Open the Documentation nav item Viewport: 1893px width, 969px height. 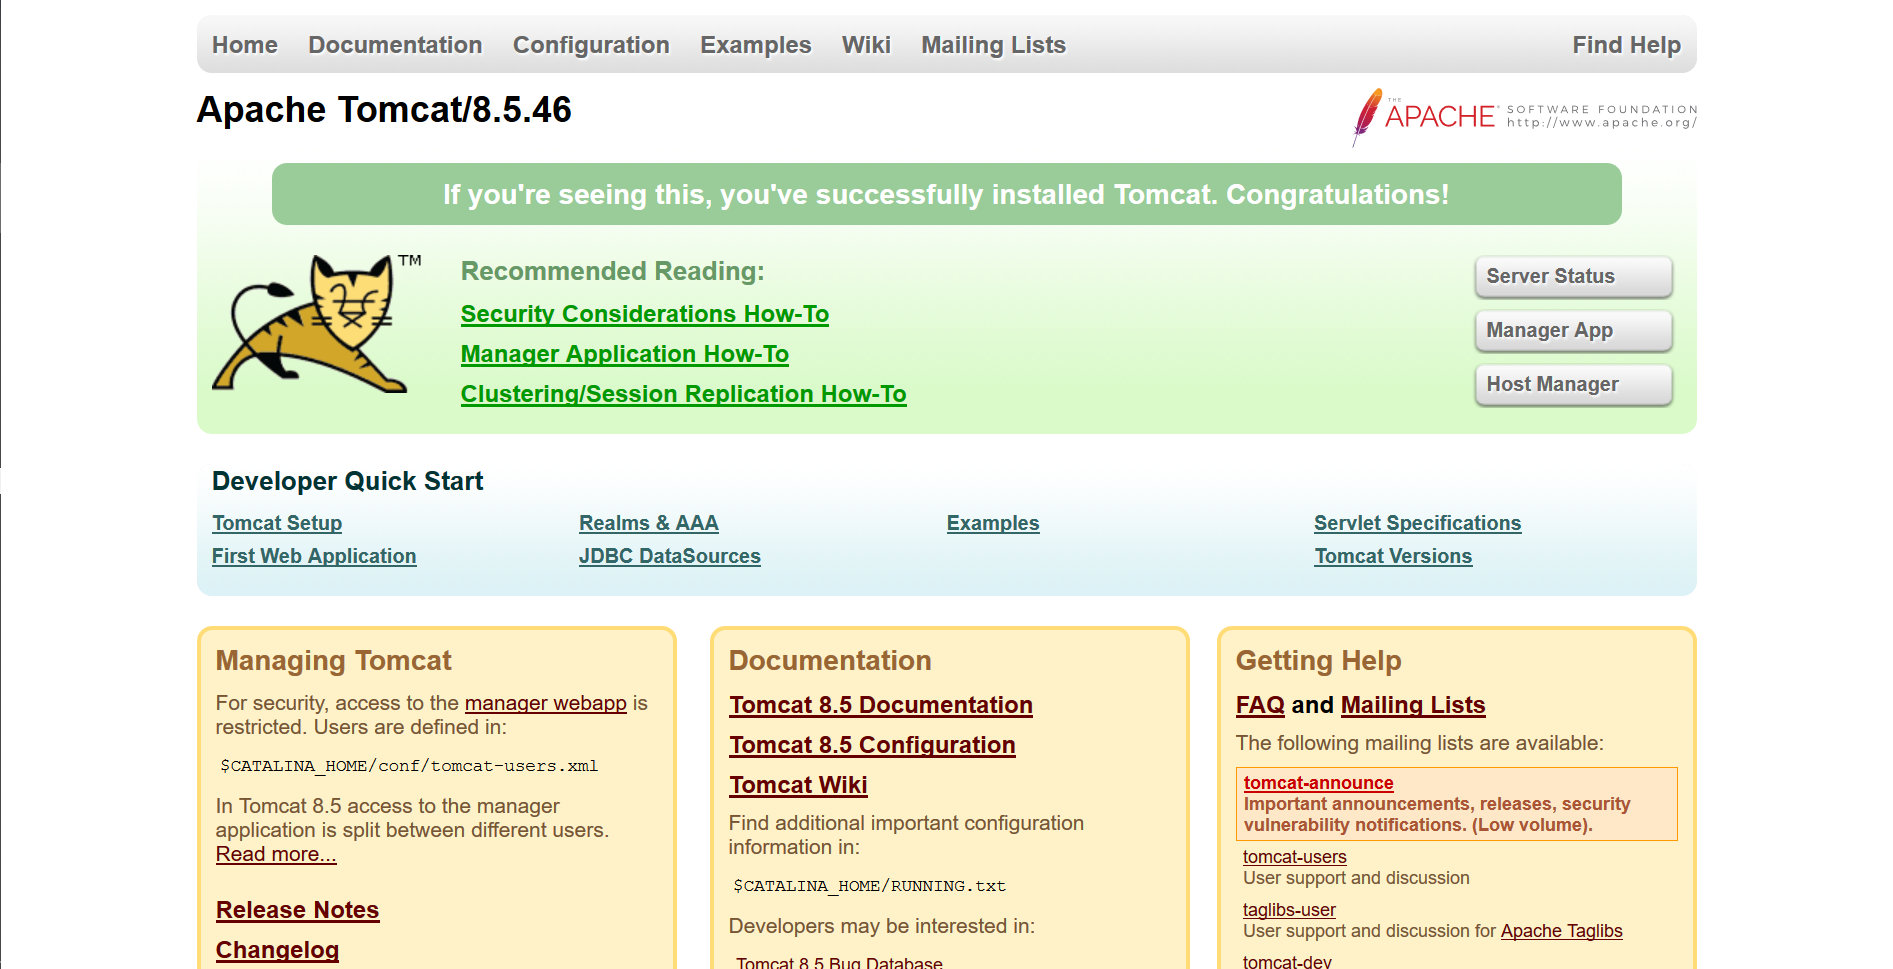coord(395,45)
